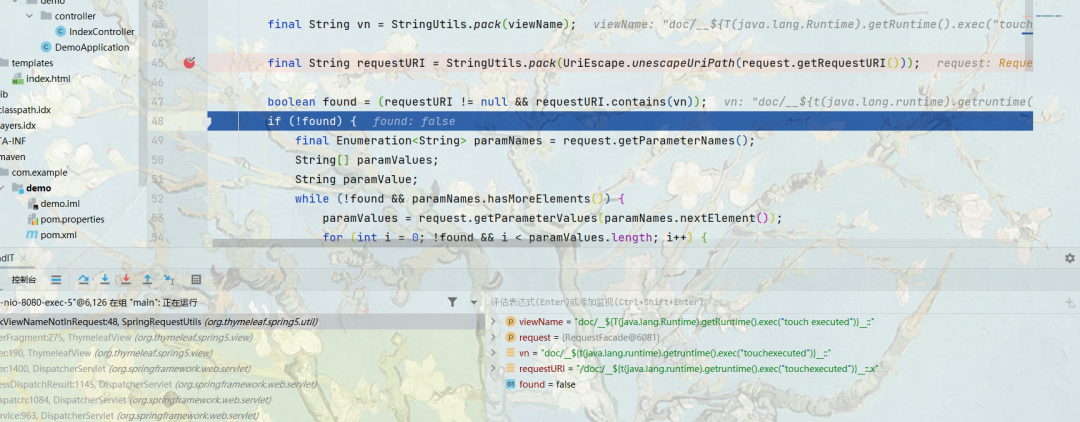Screen dimensions: 1080x422
Task: Expand the viewName variable node
Action: click(493, 321)
